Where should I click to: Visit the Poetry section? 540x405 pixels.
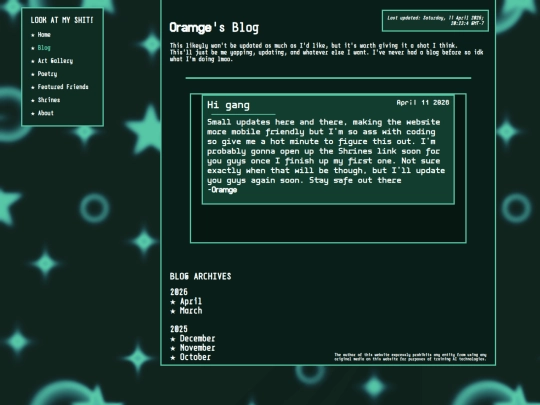click(x=48, y=74)
